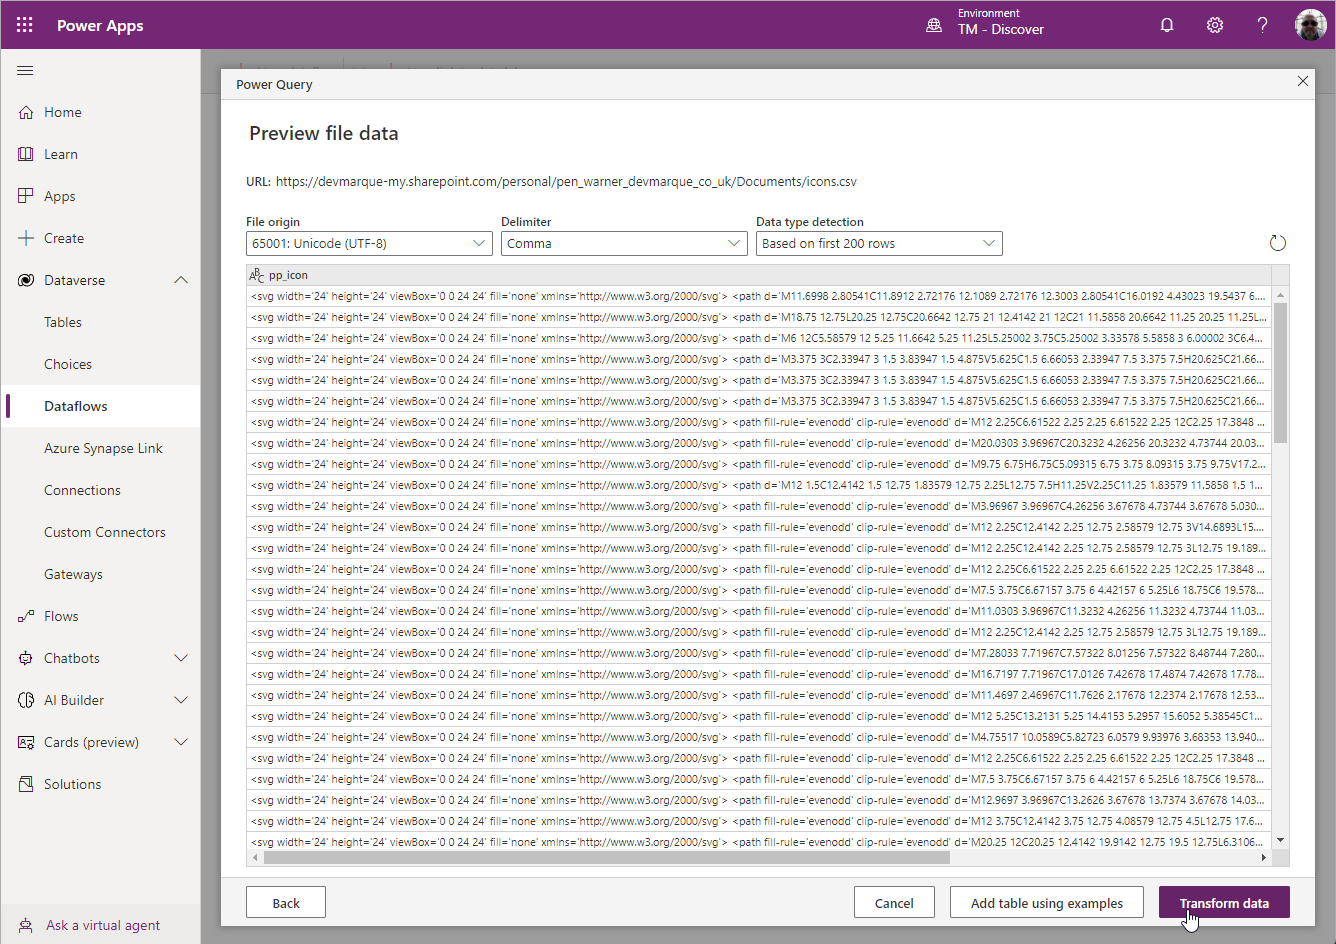Click the row starting M11.6998 2.80541

tap(759, 296)
